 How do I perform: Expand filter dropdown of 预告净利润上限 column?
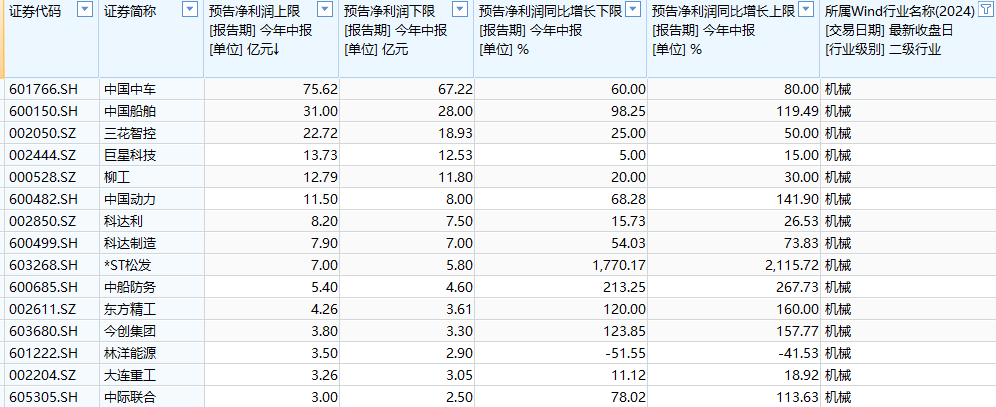click(326, 10)
